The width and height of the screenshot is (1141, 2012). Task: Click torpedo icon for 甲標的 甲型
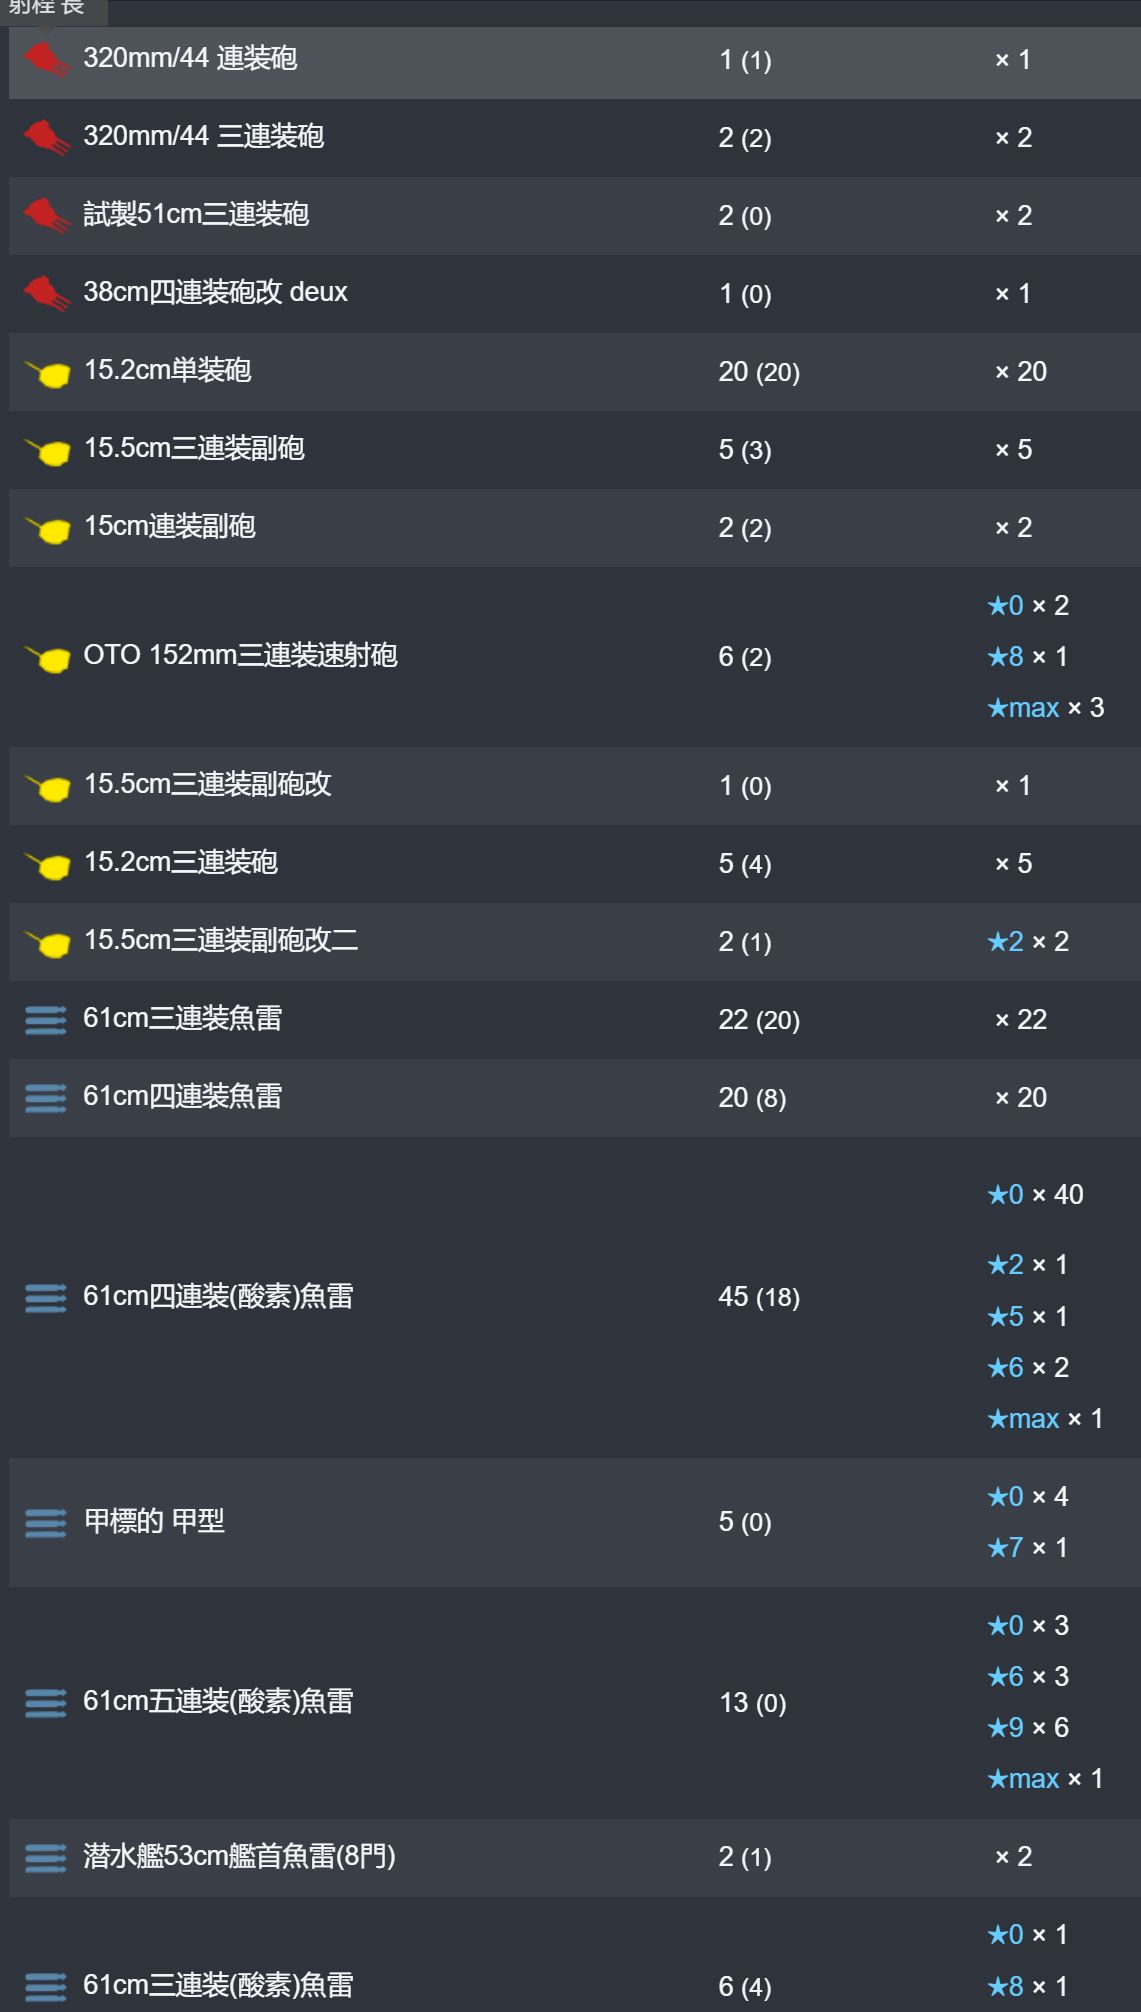point(46,1522)
